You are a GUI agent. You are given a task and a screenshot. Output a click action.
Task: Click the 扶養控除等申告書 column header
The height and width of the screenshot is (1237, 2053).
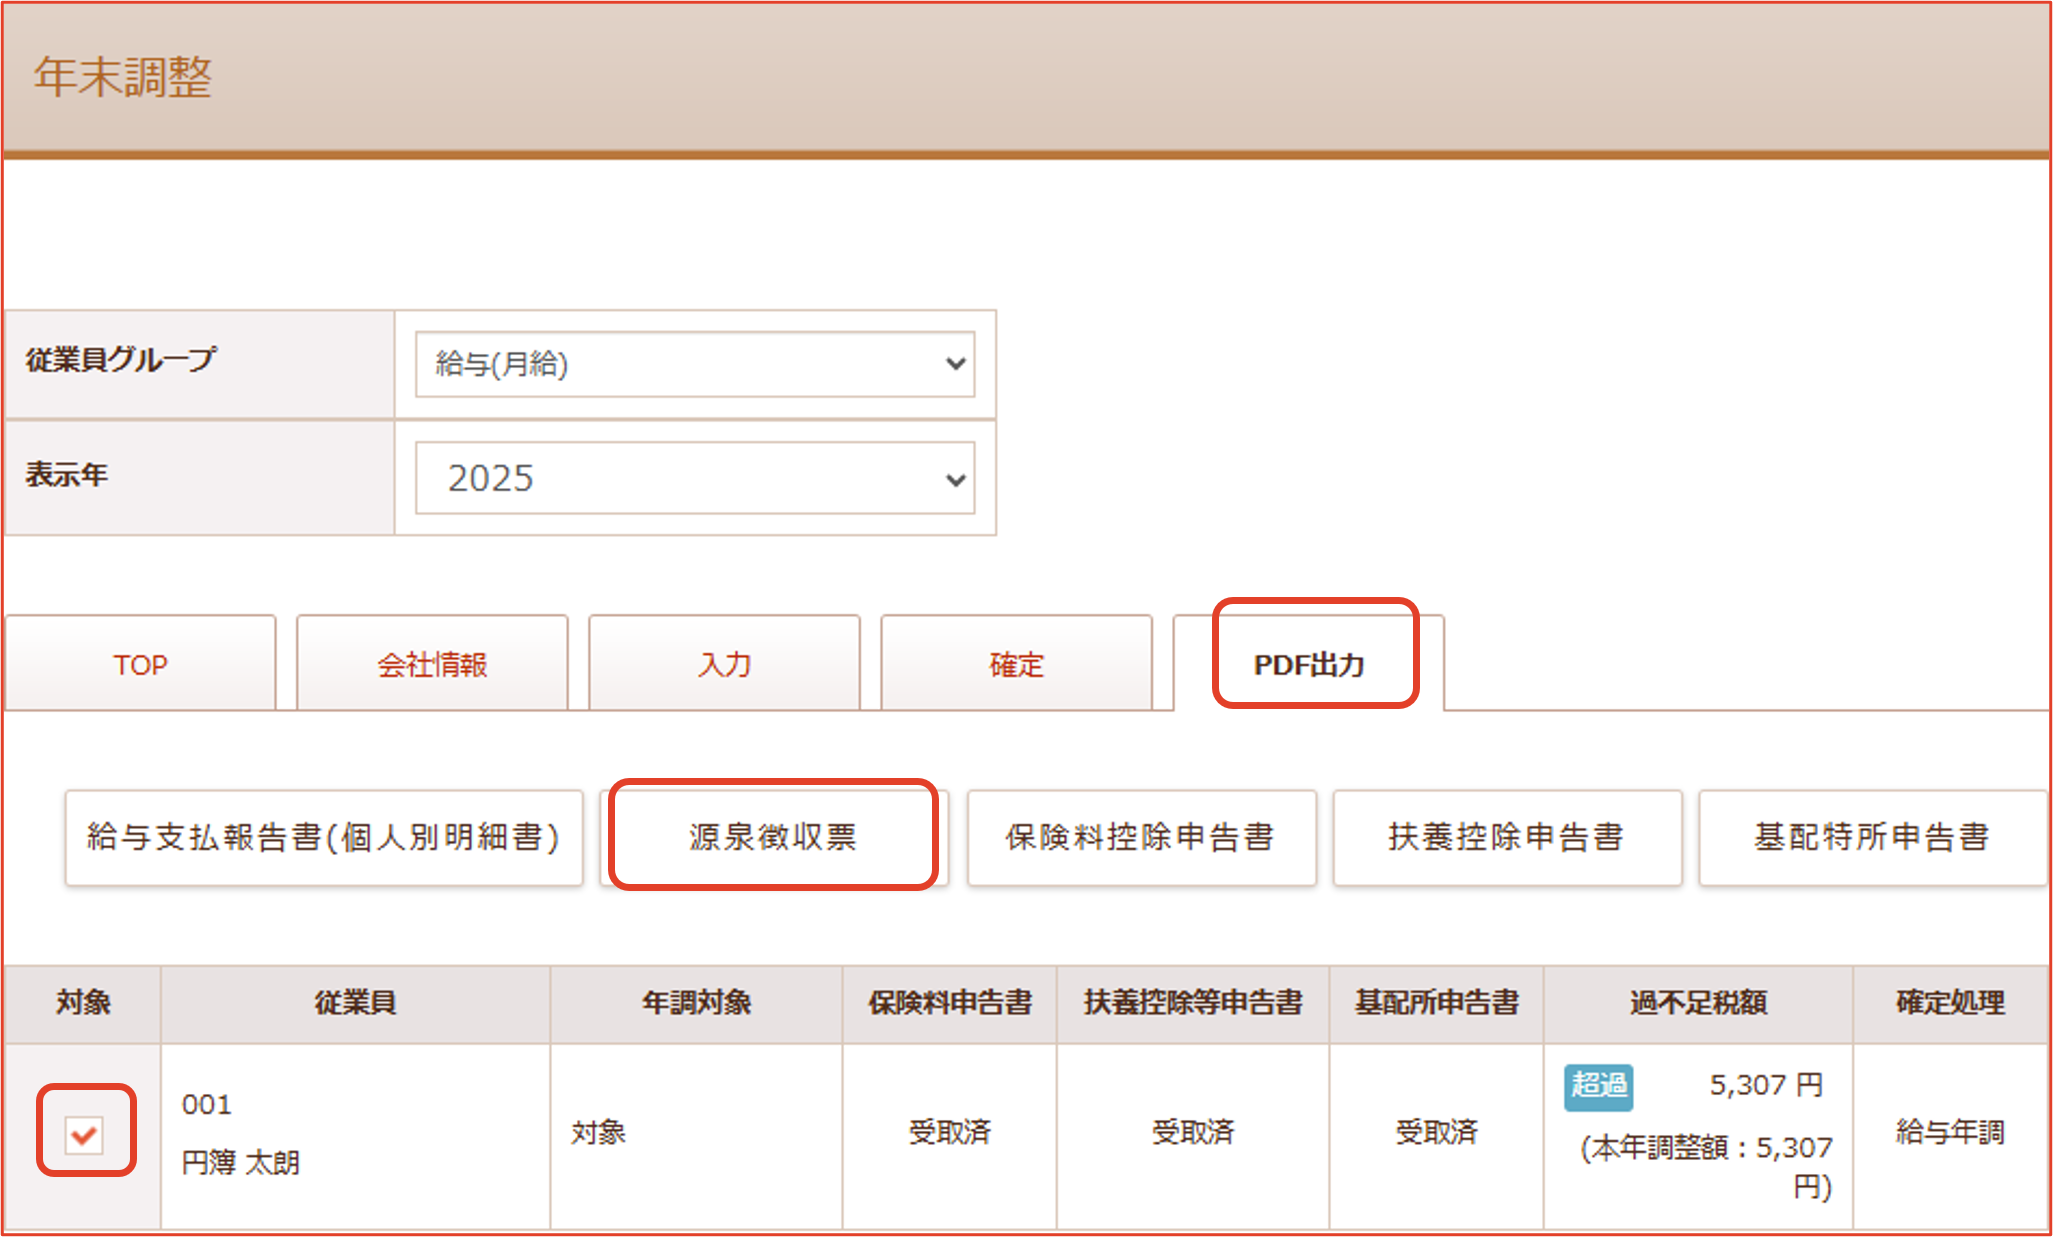(1193, 1002)
